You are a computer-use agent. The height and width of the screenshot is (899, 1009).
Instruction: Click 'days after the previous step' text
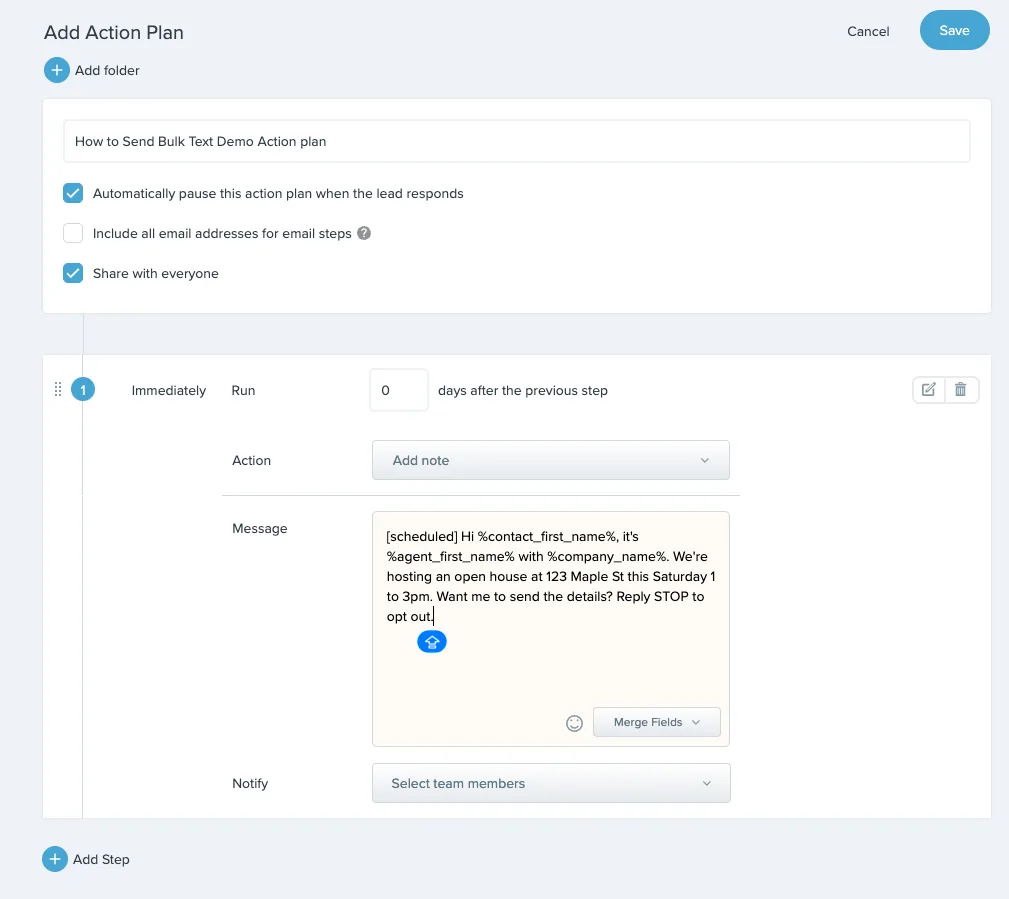523,390
